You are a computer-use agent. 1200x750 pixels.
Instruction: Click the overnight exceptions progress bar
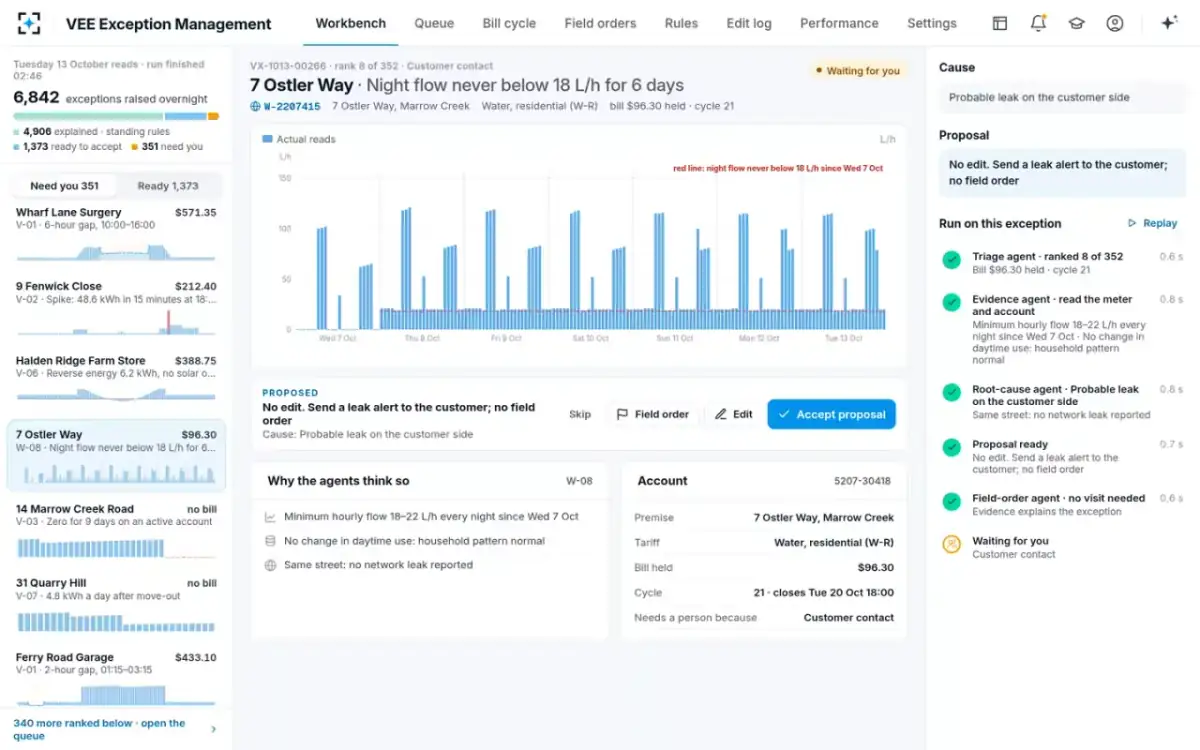tap(116, 117)
